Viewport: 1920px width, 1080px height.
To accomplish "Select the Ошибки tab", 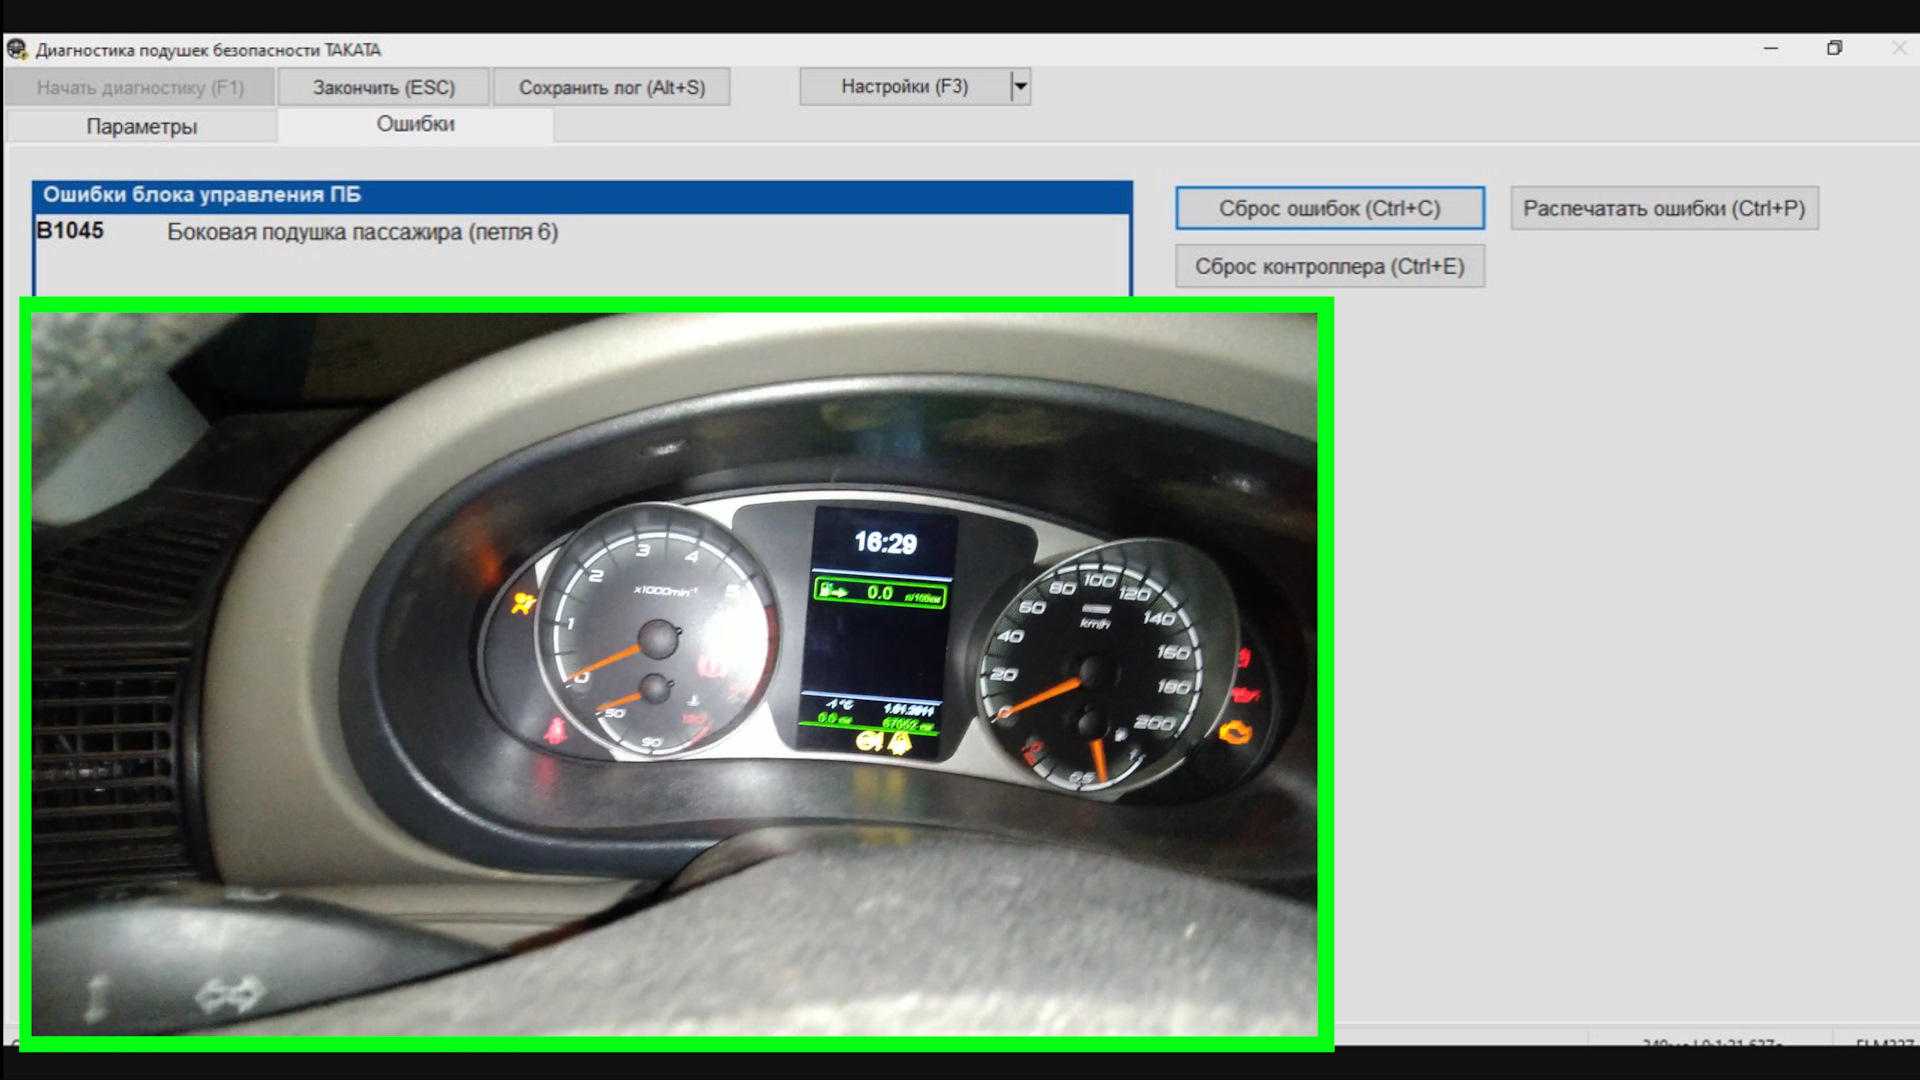I will 415,124.
